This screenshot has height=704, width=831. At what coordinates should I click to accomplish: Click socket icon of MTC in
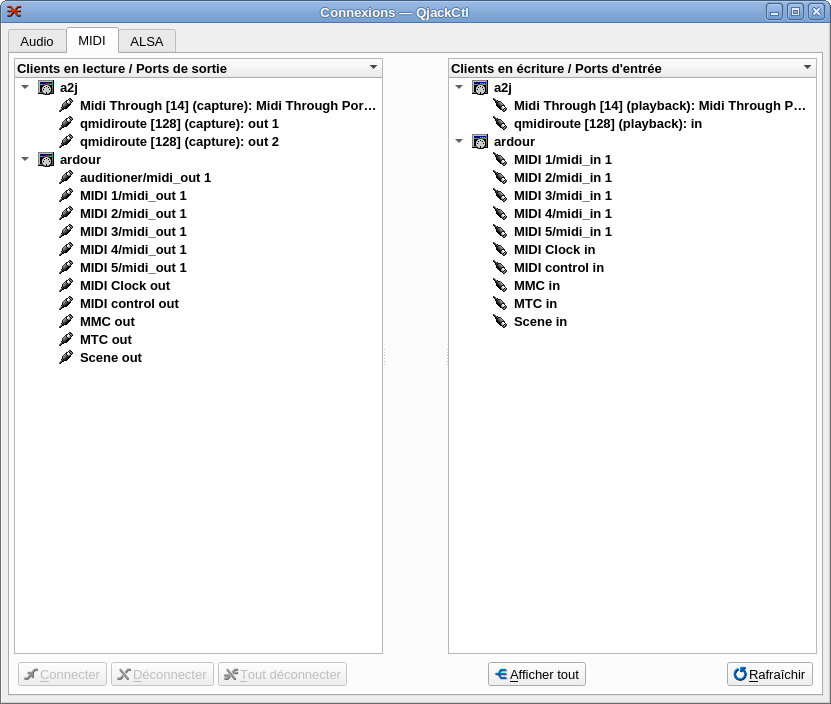click(500, 304)
